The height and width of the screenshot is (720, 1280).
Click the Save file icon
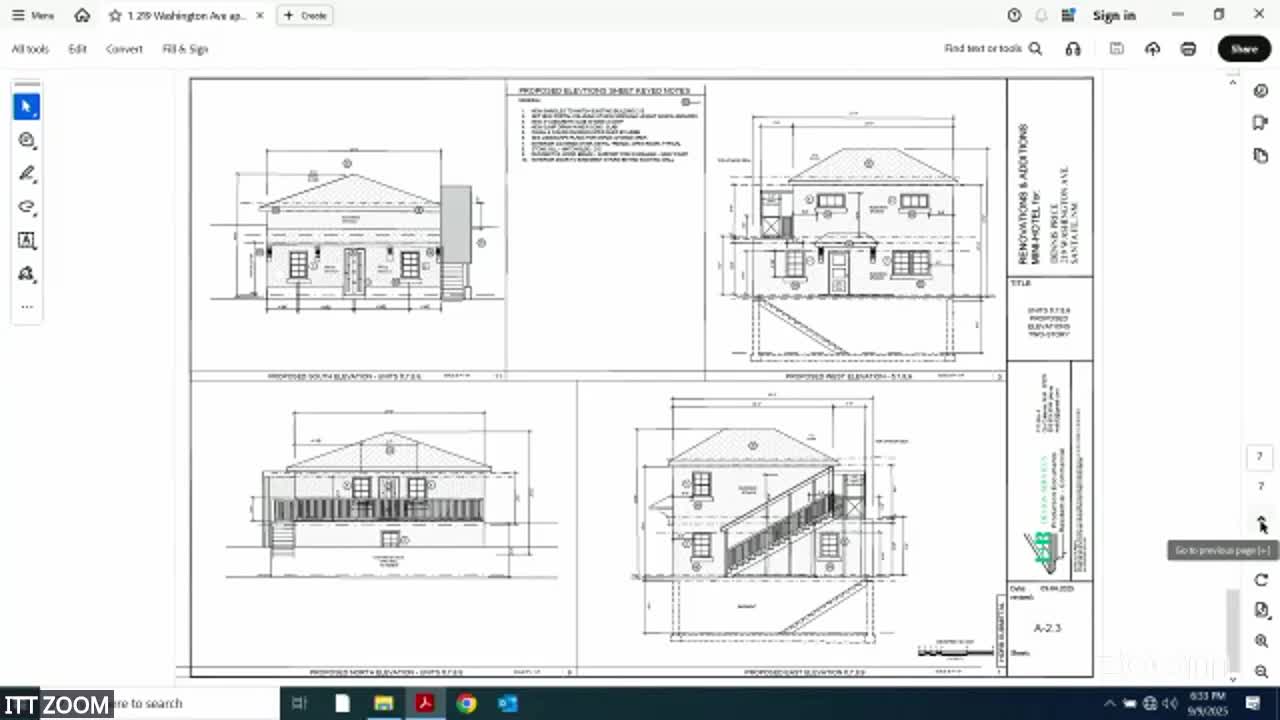pyautogui.click(x=1117, y=49)
